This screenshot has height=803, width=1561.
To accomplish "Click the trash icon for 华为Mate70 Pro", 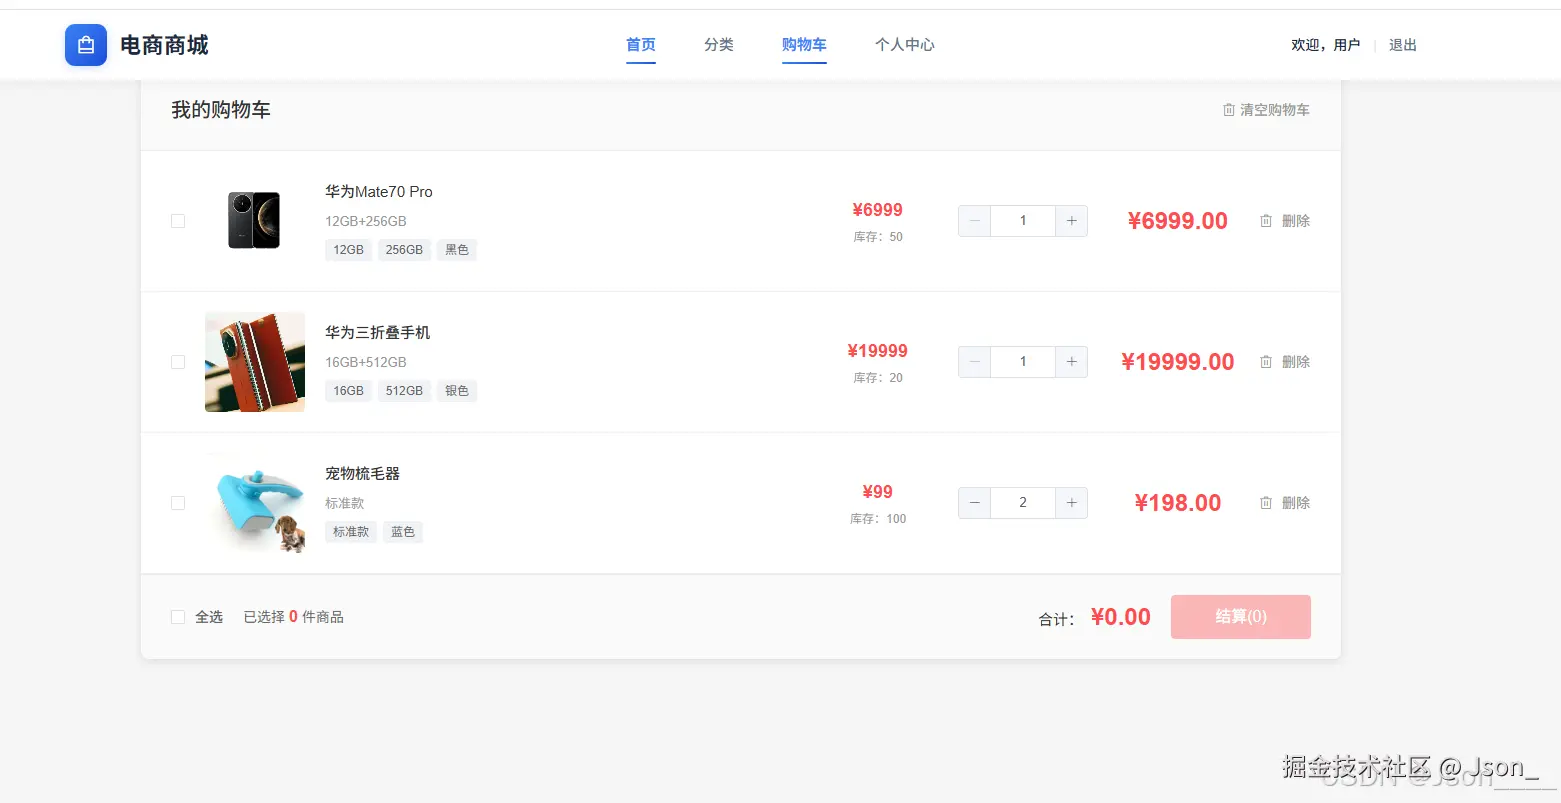I will point(1266,221).
